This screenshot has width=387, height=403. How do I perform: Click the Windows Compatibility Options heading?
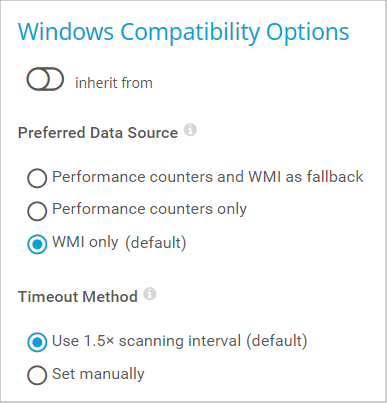tap(183, 32)
